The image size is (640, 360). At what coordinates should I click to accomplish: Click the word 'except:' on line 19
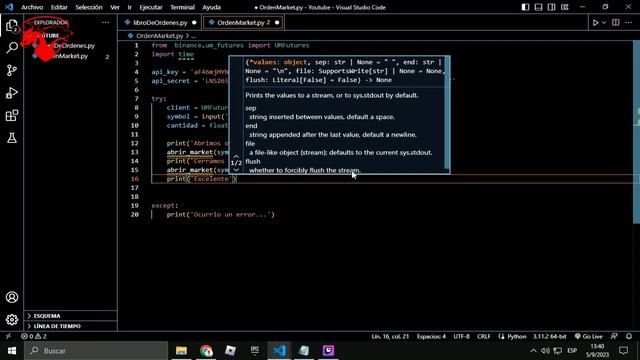(164, 206)
